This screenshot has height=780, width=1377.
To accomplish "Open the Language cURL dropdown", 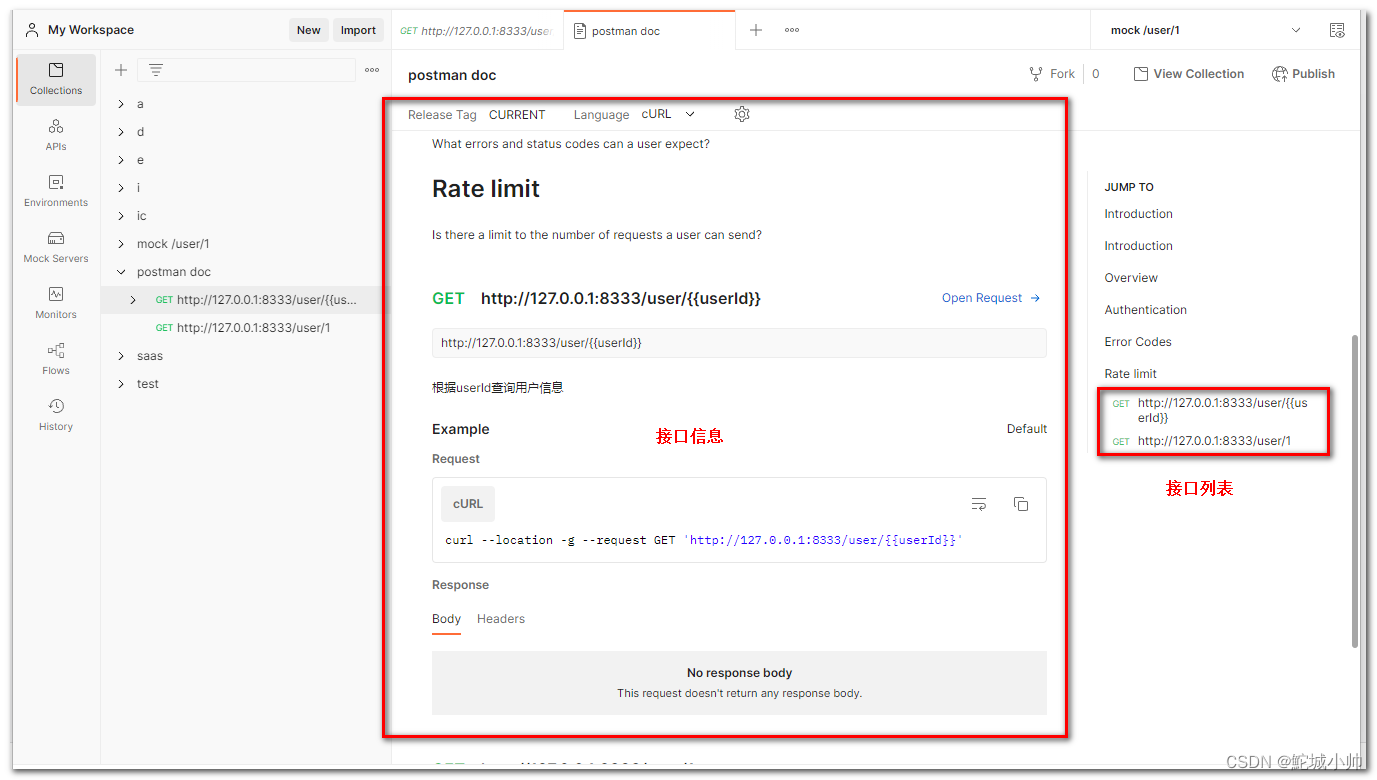I will pyautogui.click(x=668, y=114).
